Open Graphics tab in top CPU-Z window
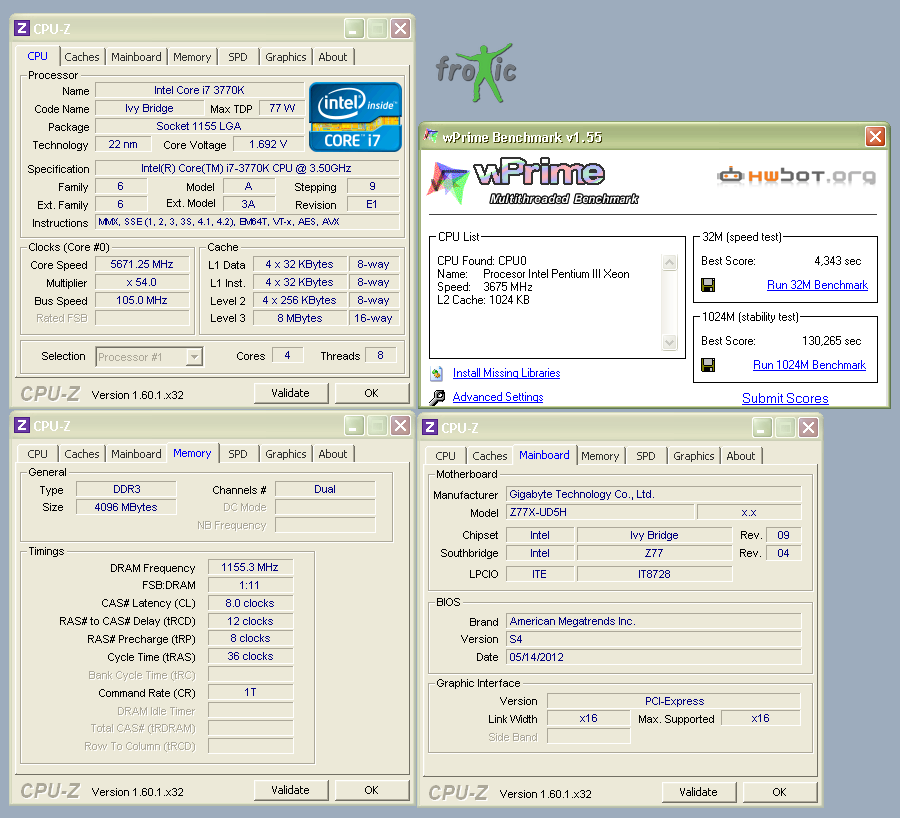 [x=285, y=57]
